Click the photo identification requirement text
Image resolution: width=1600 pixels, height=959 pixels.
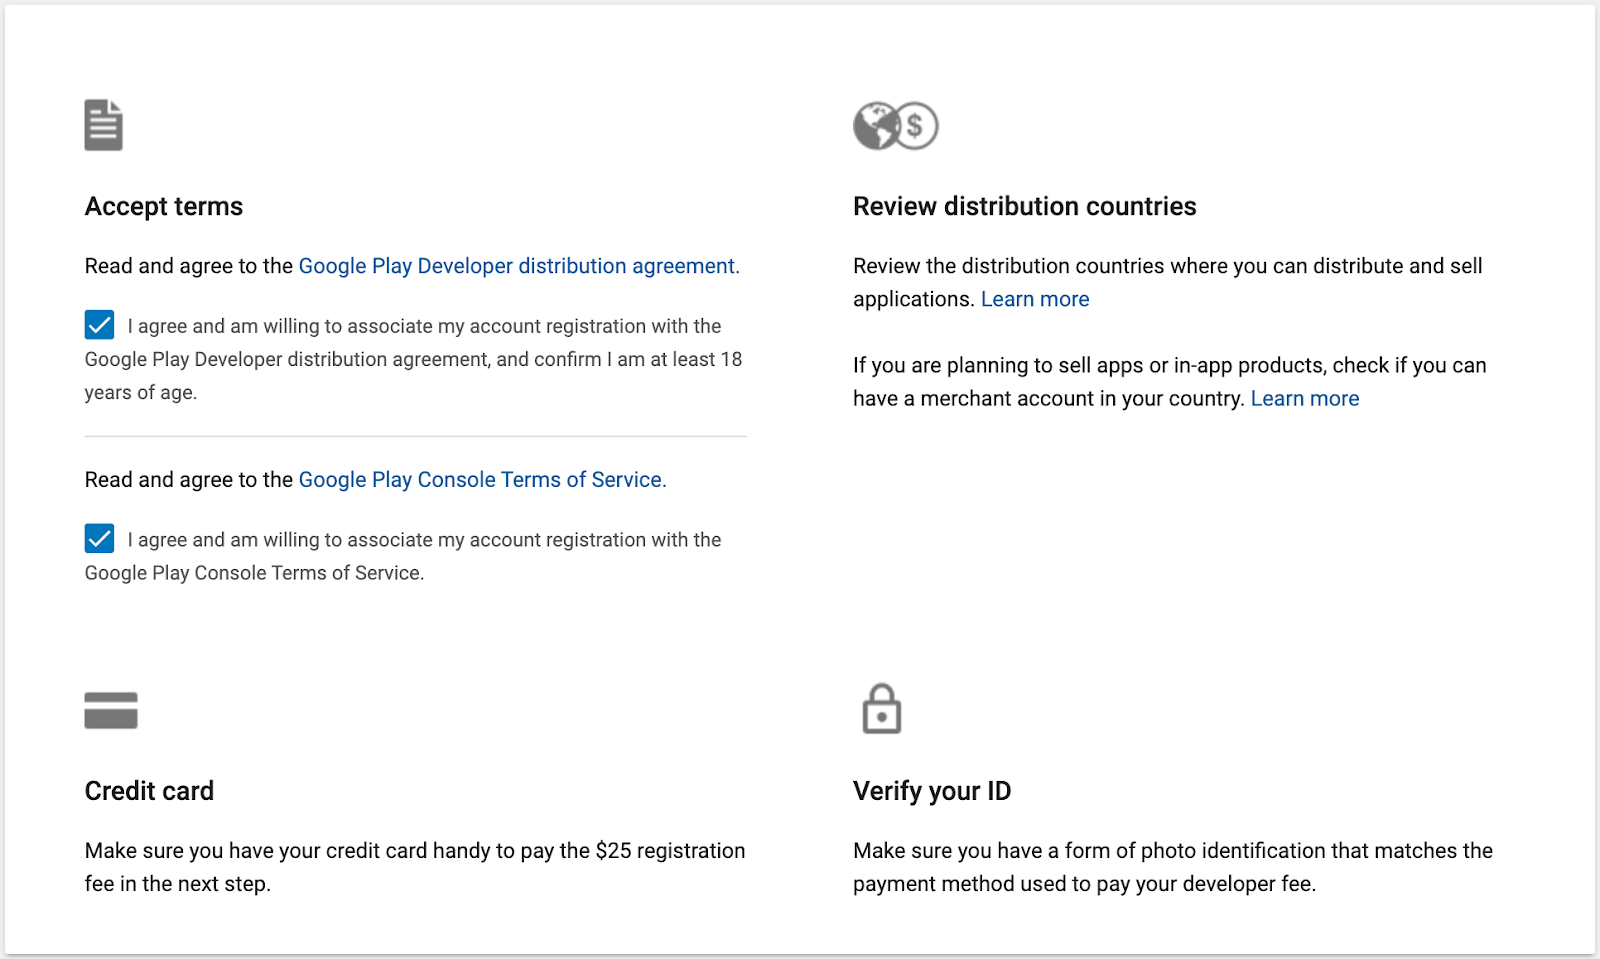click(1173, 867)
